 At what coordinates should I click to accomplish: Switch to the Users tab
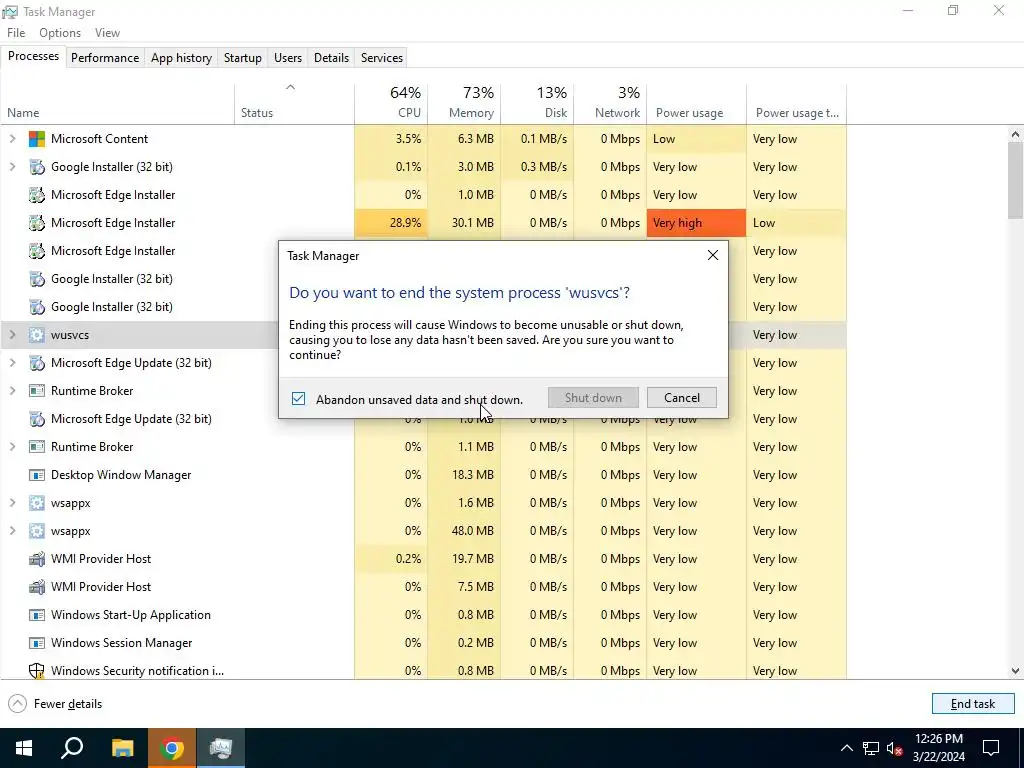click(x=288, y=57)
